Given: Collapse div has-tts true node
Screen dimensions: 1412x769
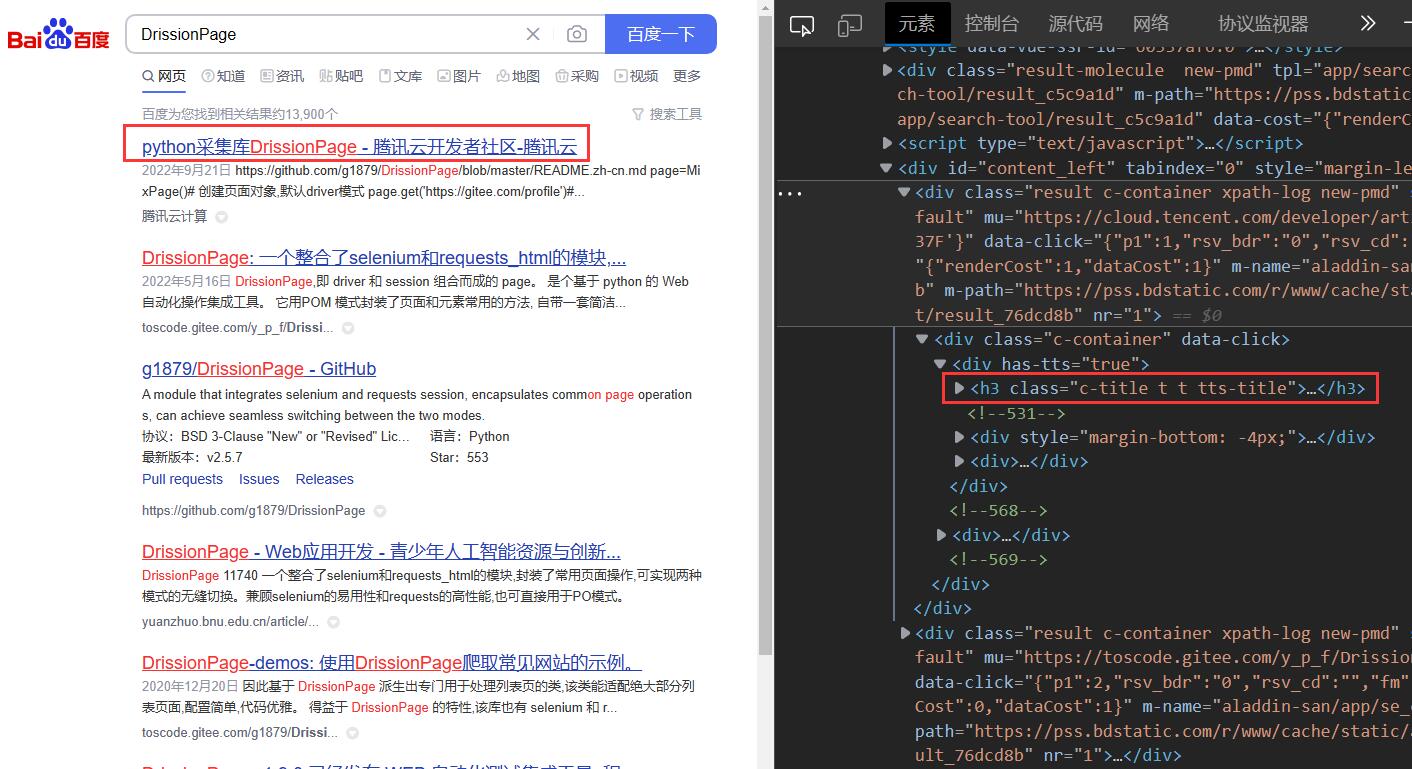Looking at the screenshot, I should coord(940,364).
